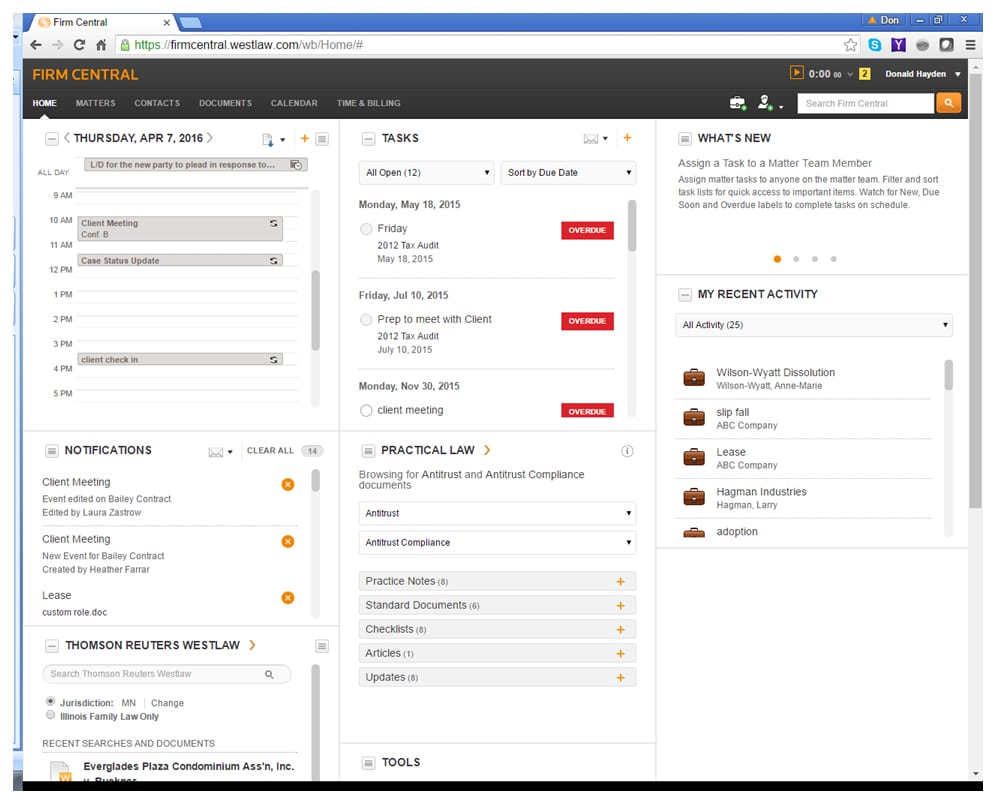Select Illinois Family Law Only radio
Screen dimensions: 996x804
tap(50, 715)
